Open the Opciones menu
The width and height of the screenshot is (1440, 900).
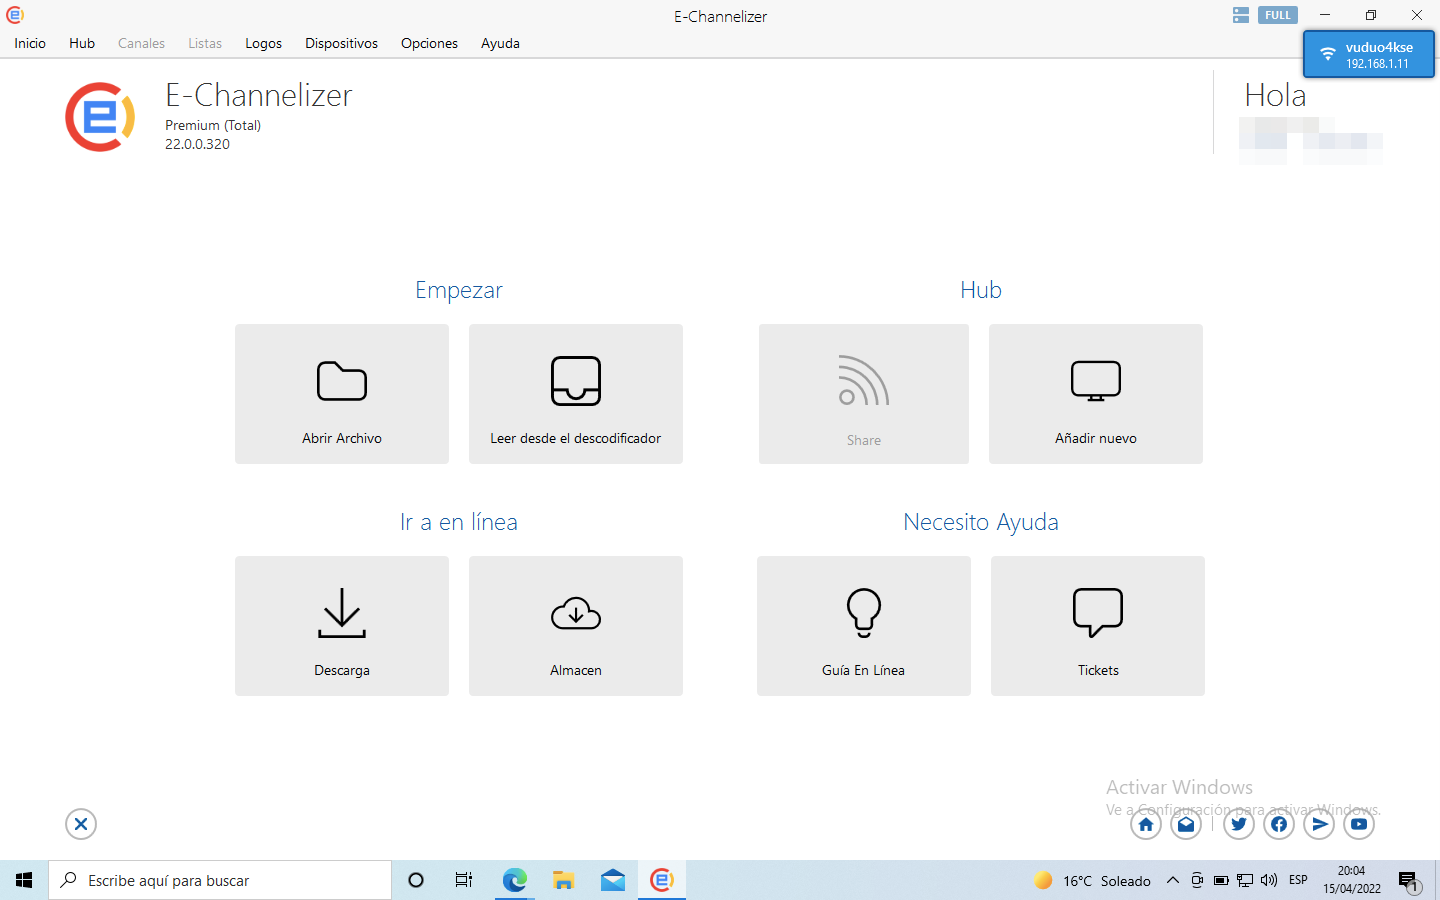click(429, 43)
